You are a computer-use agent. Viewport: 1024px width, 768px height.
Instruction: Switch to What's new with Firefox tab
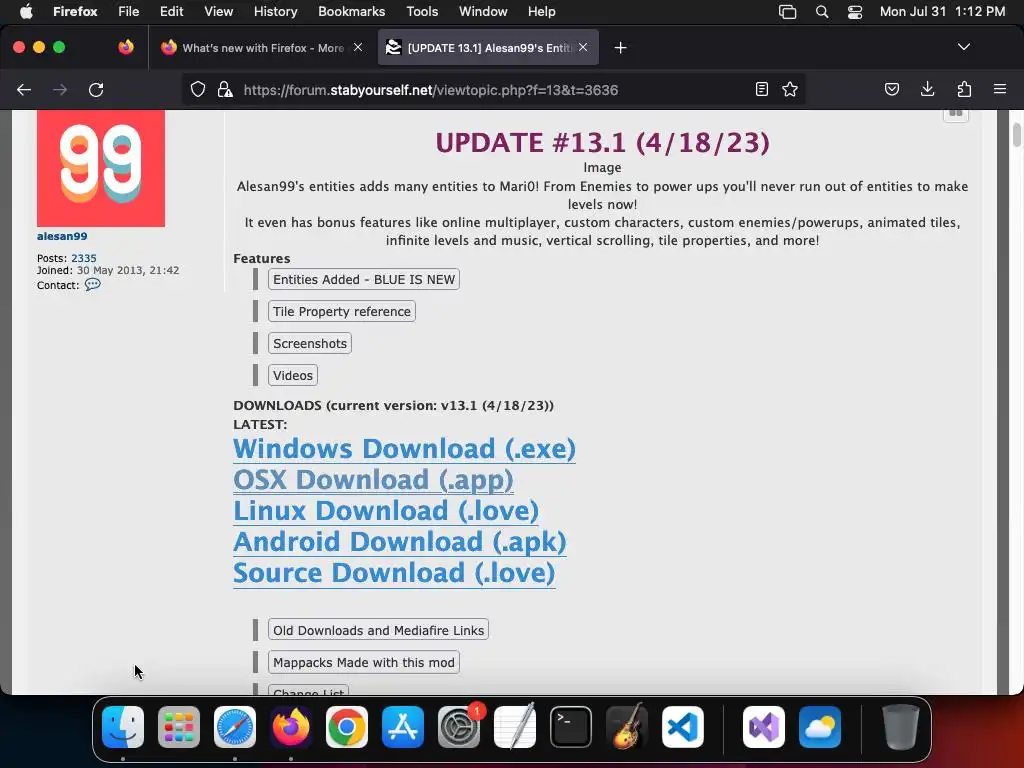(x=262, y=48)
